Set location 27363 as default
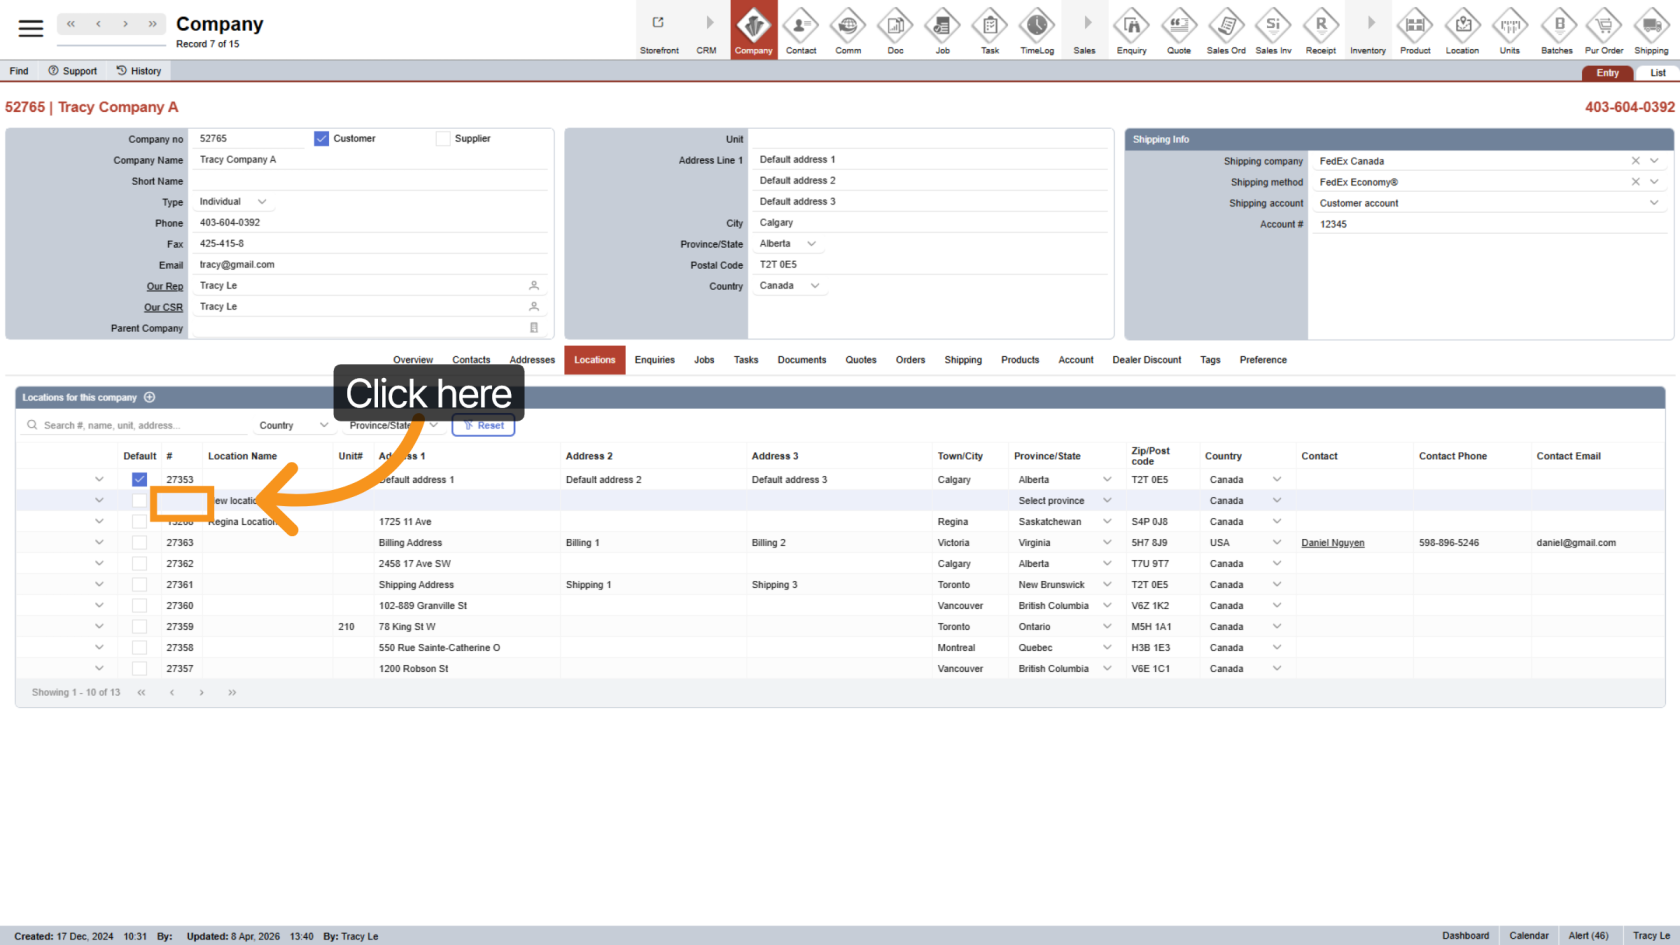Screen dimensions: 1680x945 click(139, 543)
